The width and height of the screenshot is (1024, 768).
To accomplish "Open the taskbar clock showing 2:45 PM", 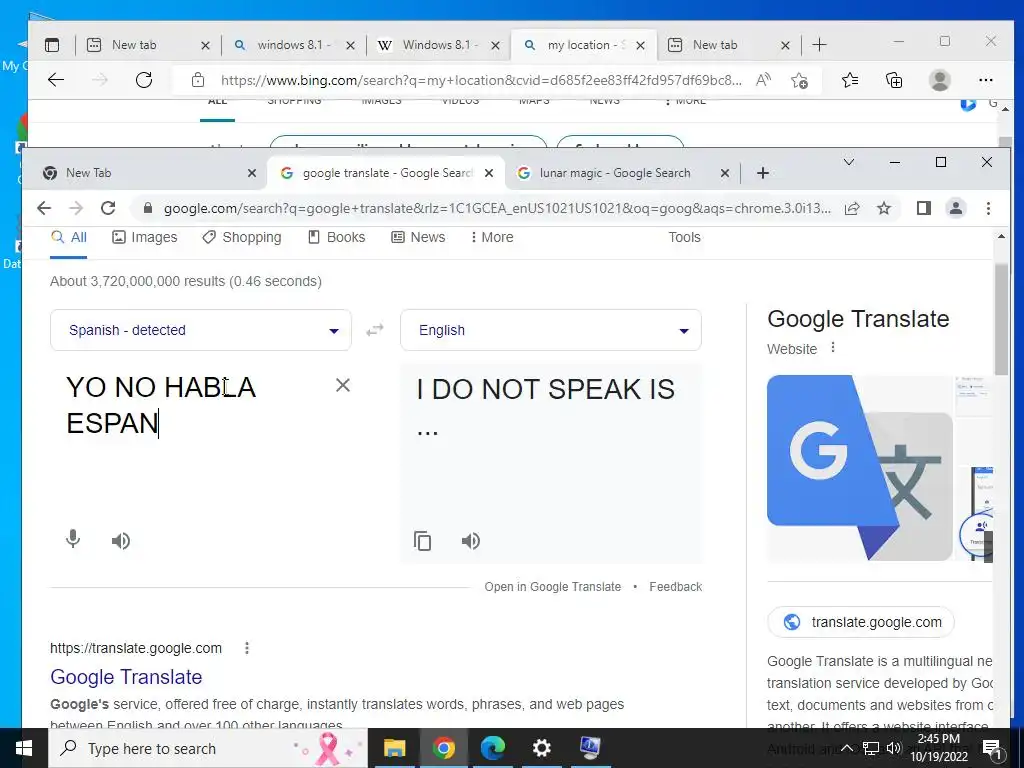I will click(939, 748).
